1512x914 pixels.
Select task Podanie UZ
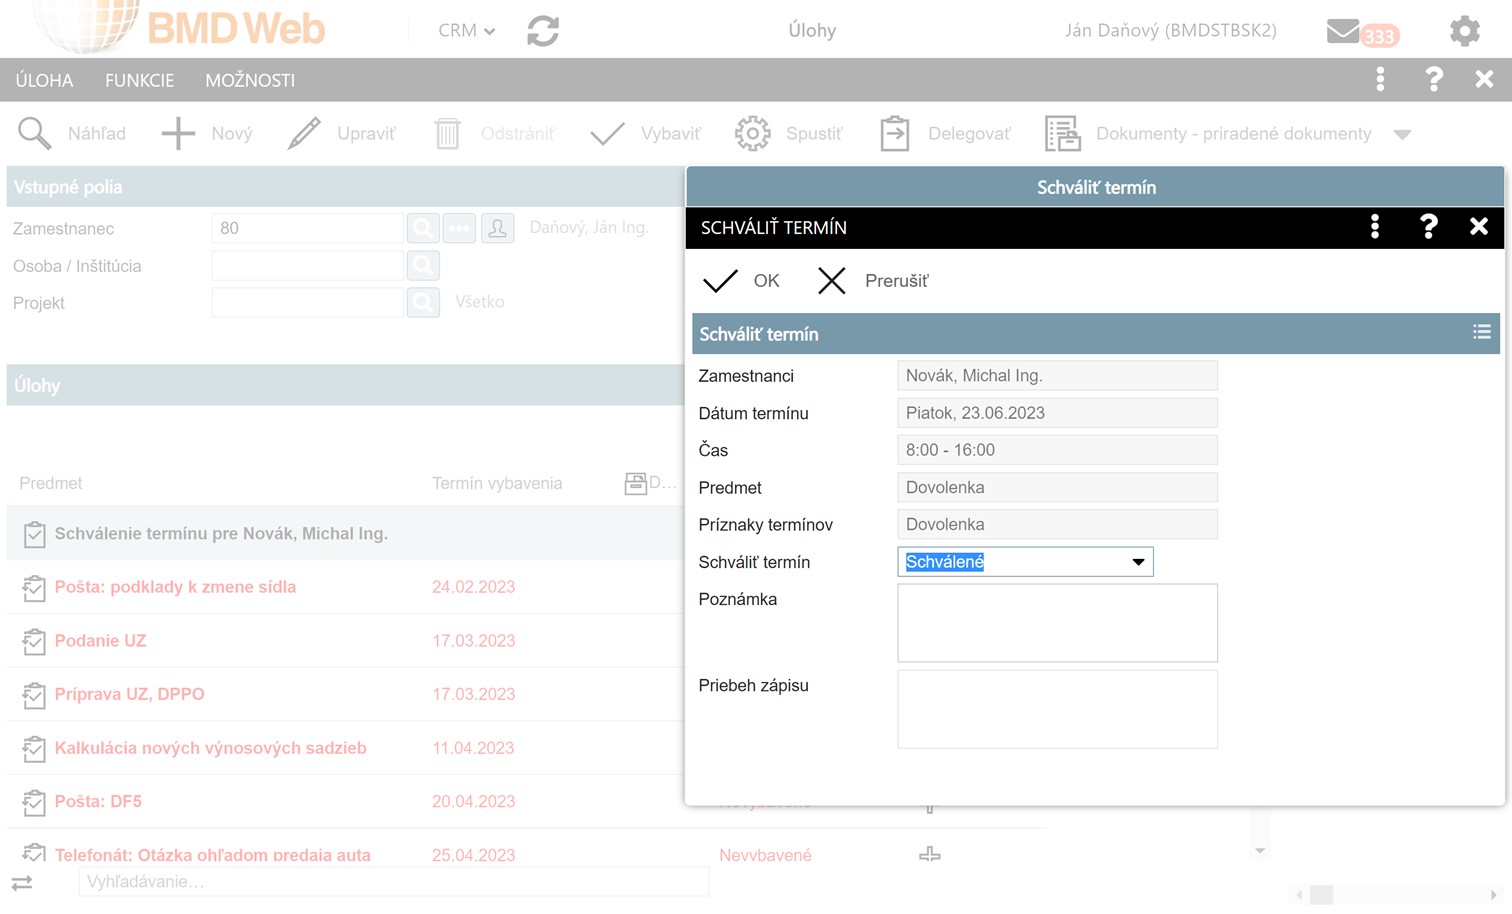pyautogui.click(x=100, y=641)
